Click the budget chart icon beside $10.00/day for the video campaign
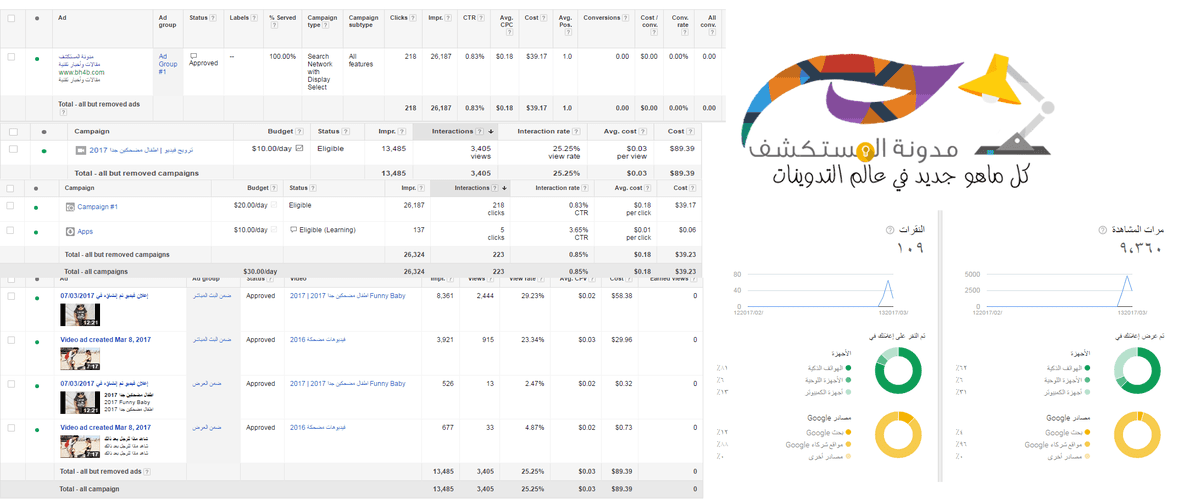Viewport: 1200px width, 499px height. [x=299, y=148]
